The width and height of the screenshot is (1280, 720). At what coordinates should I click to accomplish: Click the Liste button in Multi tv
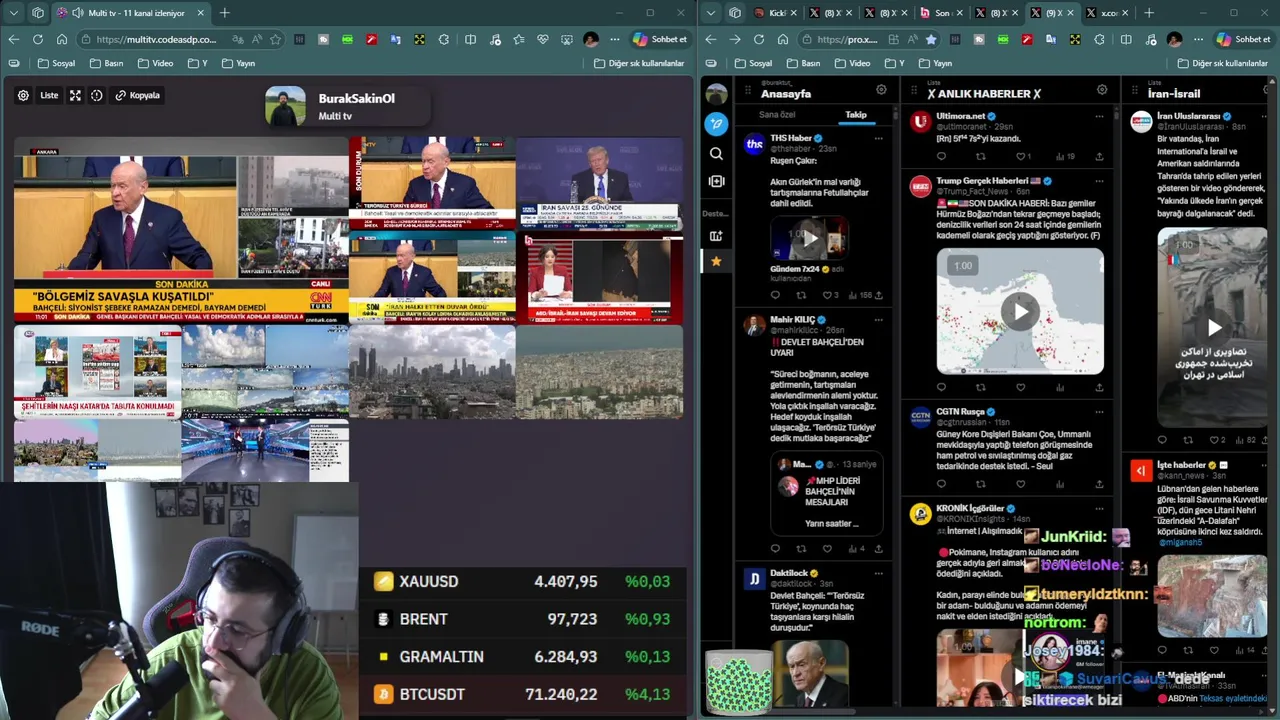[x=49, y=96]
